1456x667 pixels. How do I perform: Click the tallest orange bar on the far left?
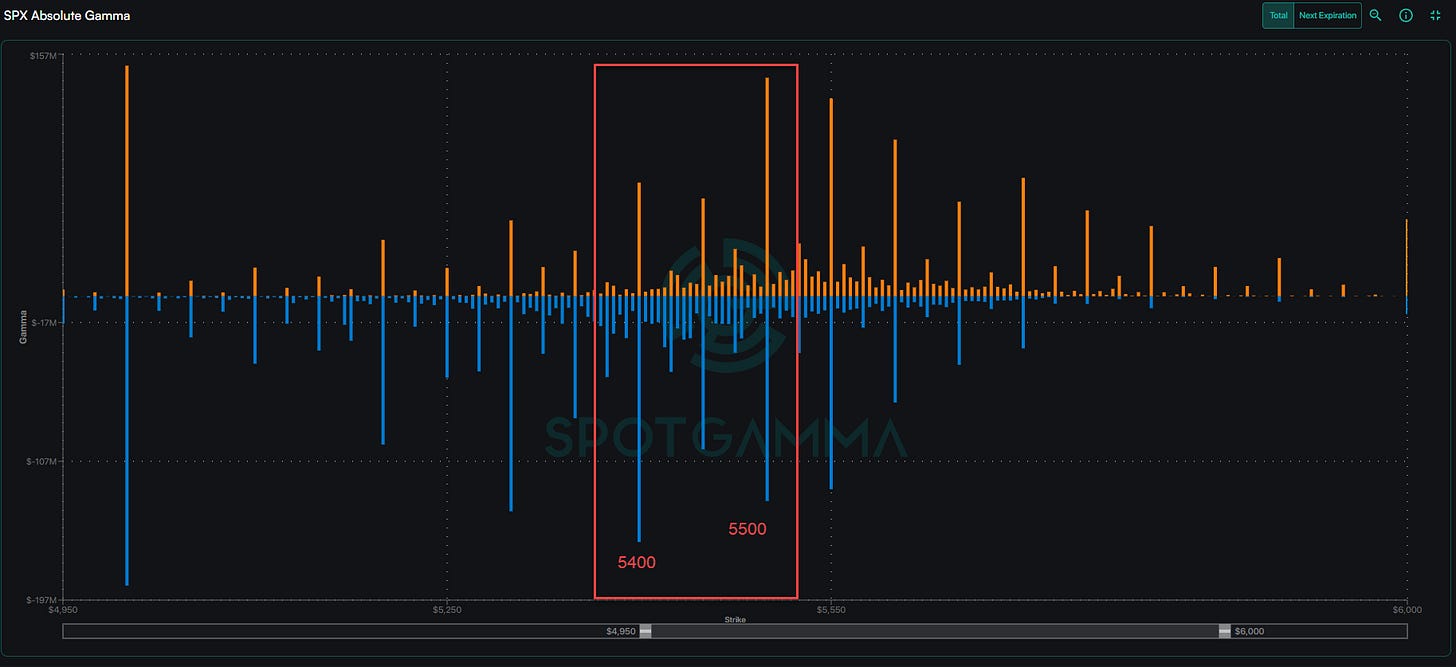click(x=127, y=180)
